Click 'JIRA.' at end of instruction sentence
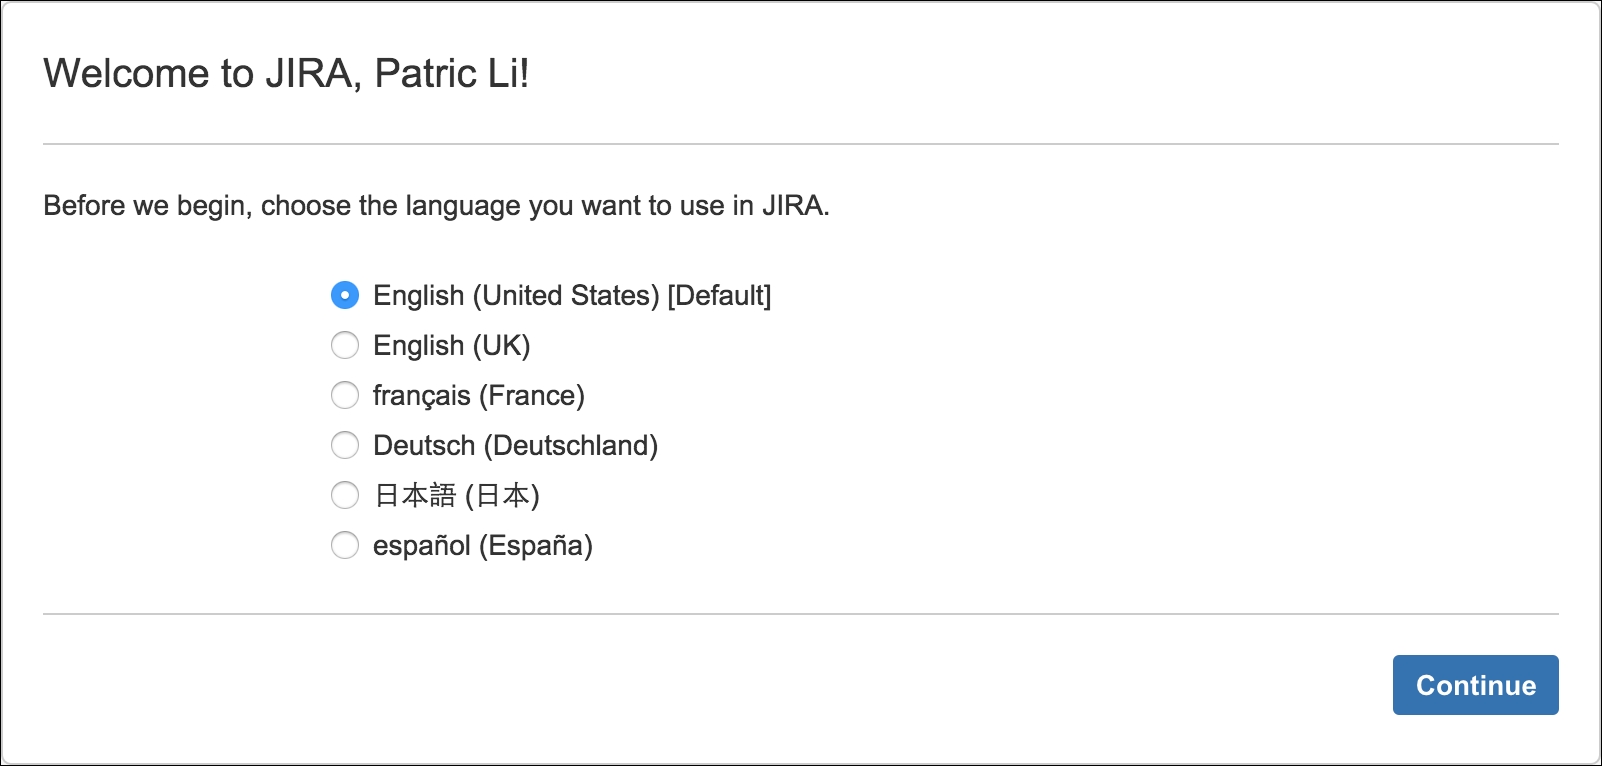 pos(796,205)
